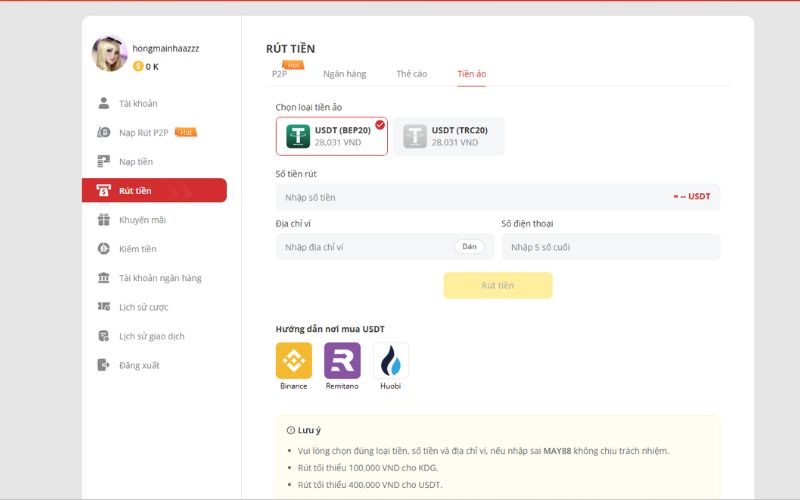Open Lịch sử giao dịch menu item
This screenshot has width=800, height=500.
[154, 336]
